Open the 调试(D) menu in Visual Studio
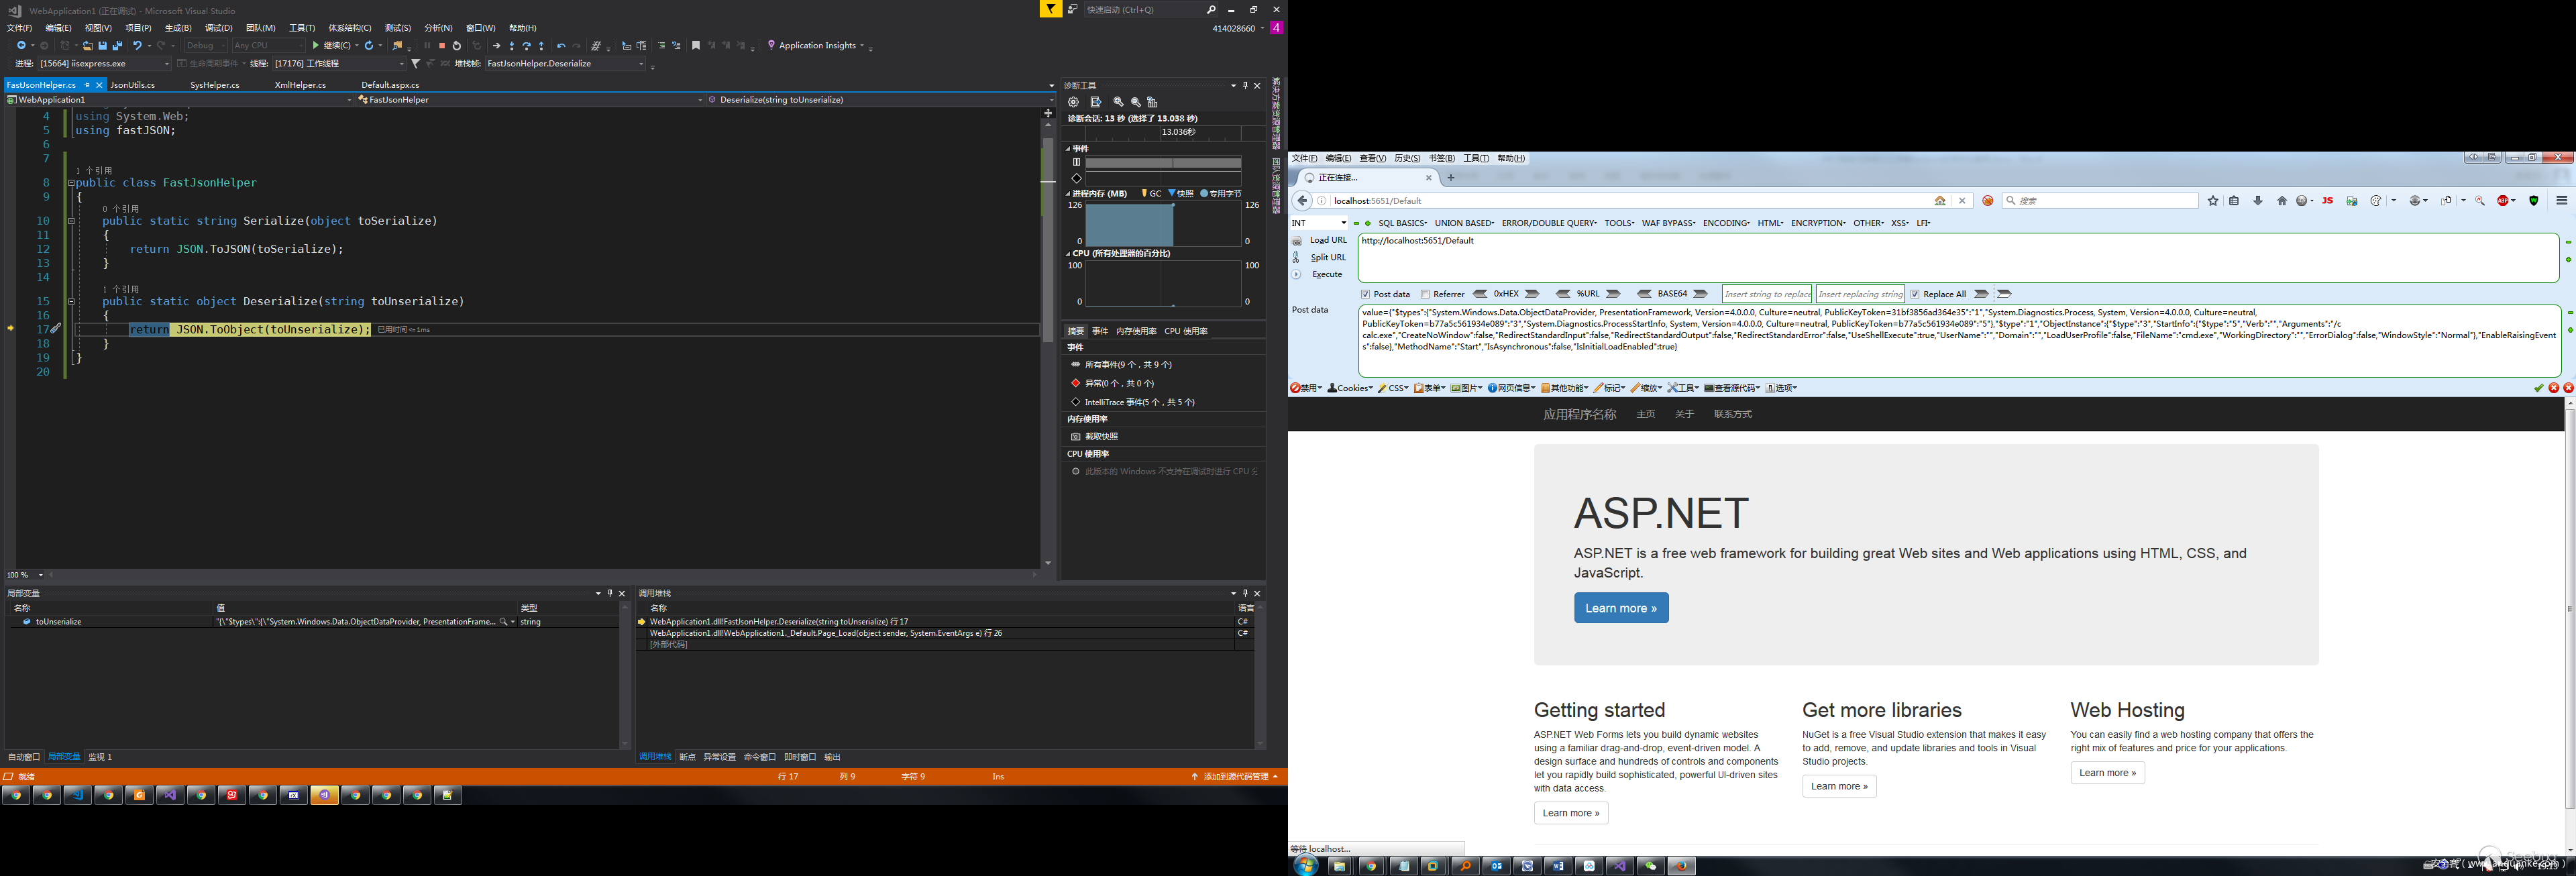 click(x=218, y=28)
